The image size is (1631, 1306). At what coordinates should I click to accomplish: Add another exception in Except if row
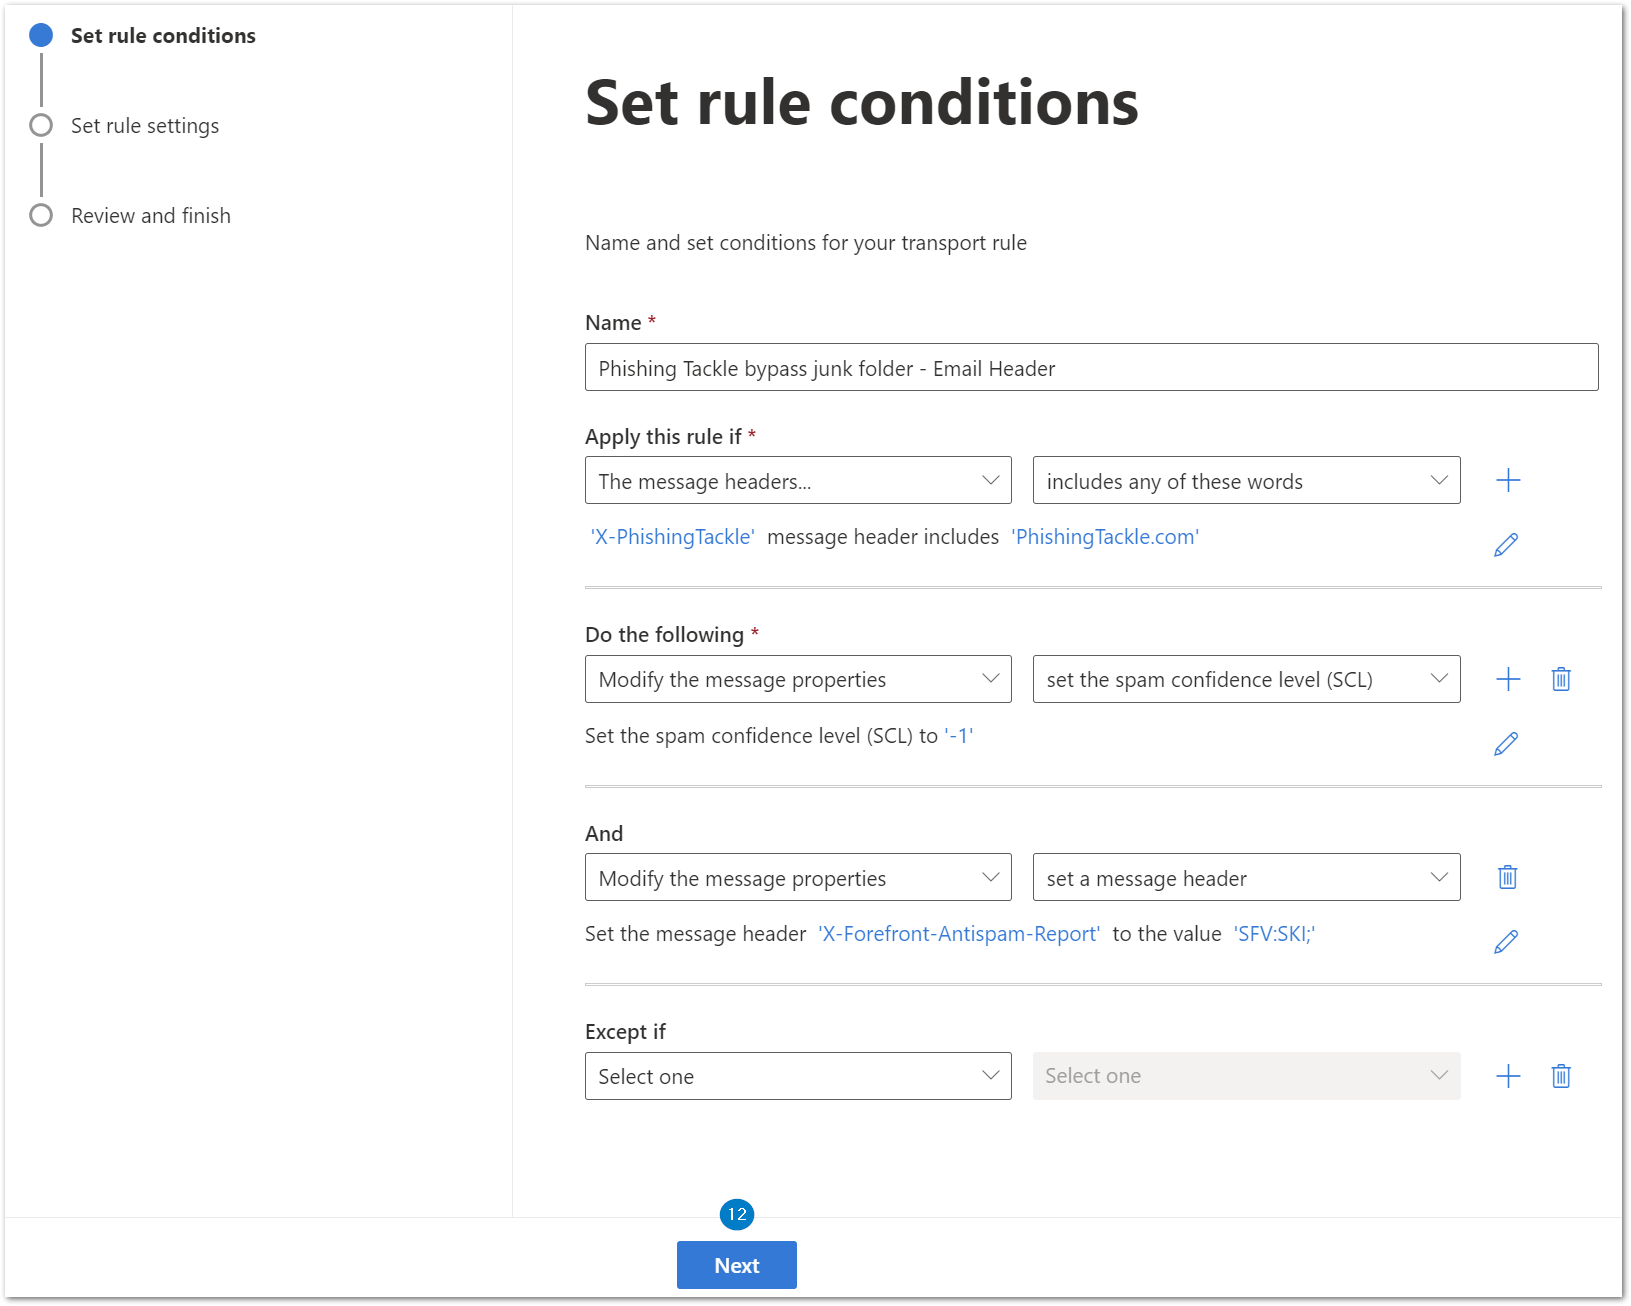coord(1508,1076)
